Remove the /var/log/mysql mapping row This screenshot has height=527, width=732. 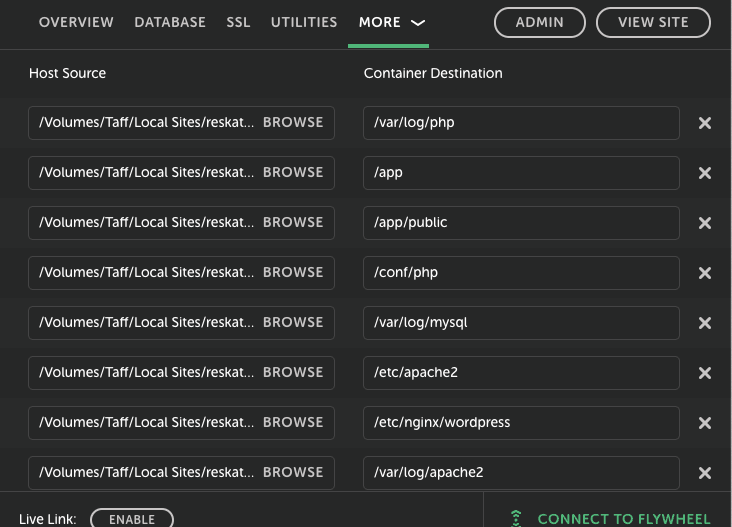(705, 323)
